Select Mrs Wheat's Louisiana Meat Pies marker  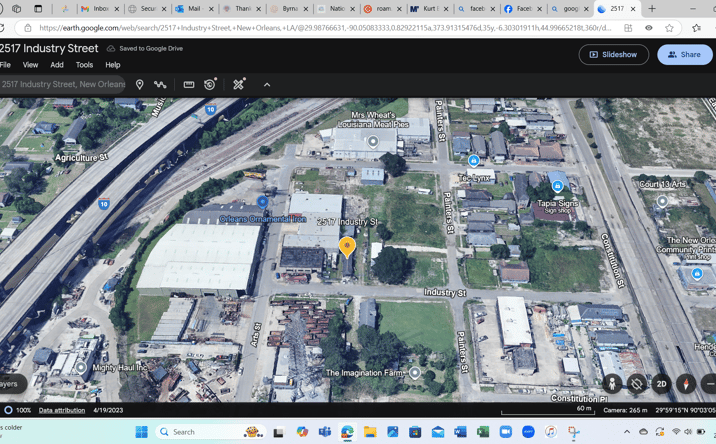click(373, 141)
